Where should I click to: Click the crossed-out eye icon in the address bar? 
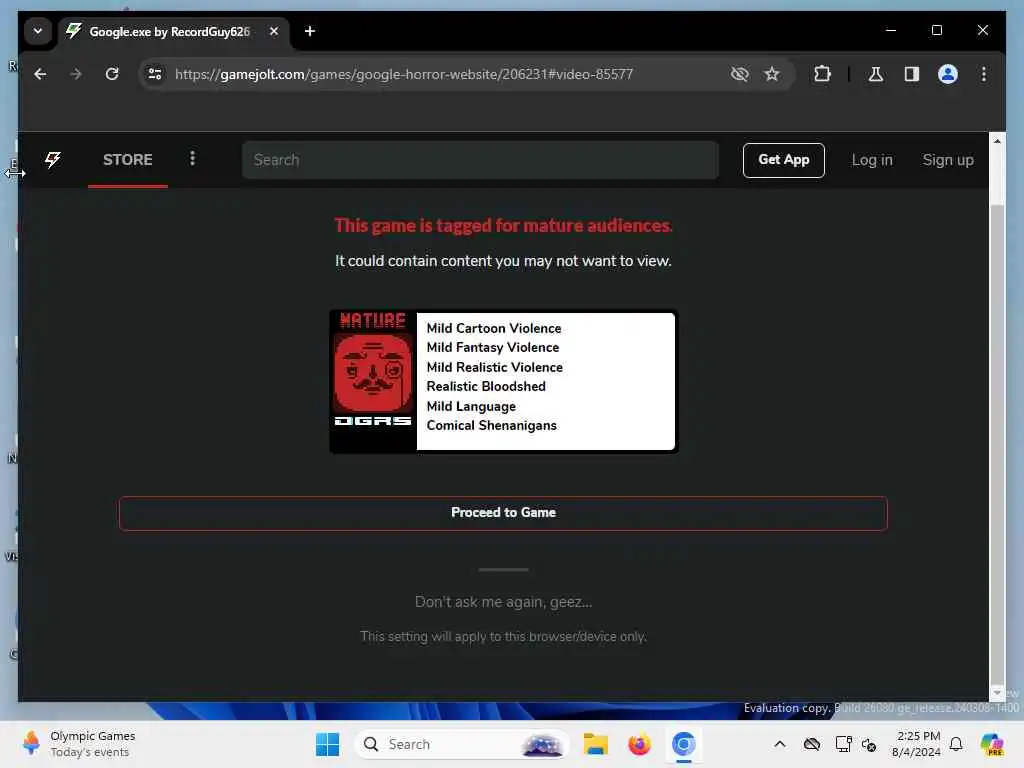739,74
